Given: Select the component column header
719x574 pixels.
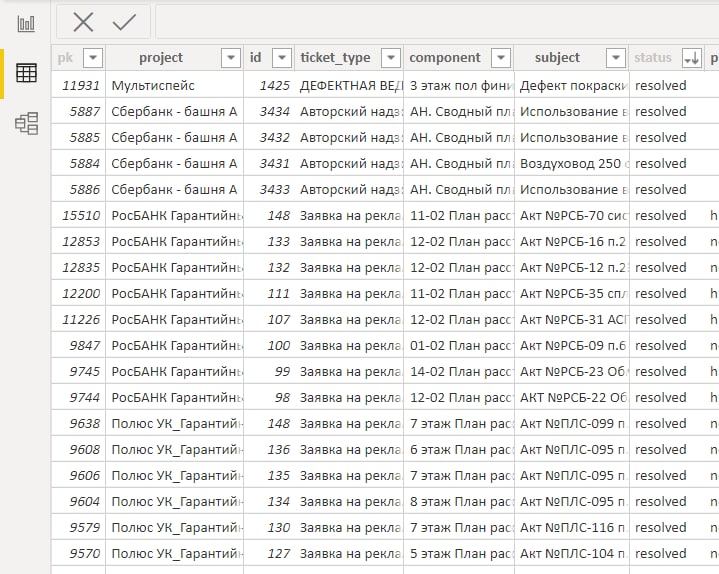Looking at the screenshot, I should coord(445,58).
